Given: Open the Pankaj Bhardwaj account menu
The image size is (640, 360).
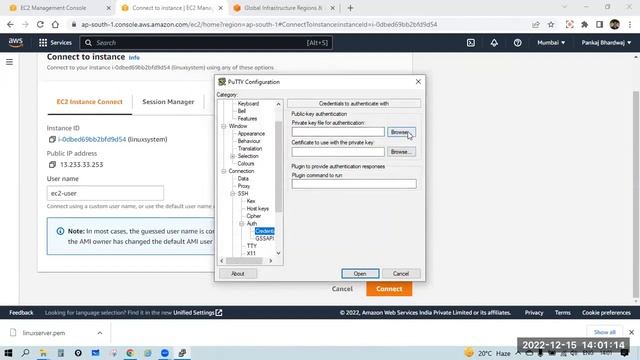Looking at the screenshot, I should pos(606,42).
